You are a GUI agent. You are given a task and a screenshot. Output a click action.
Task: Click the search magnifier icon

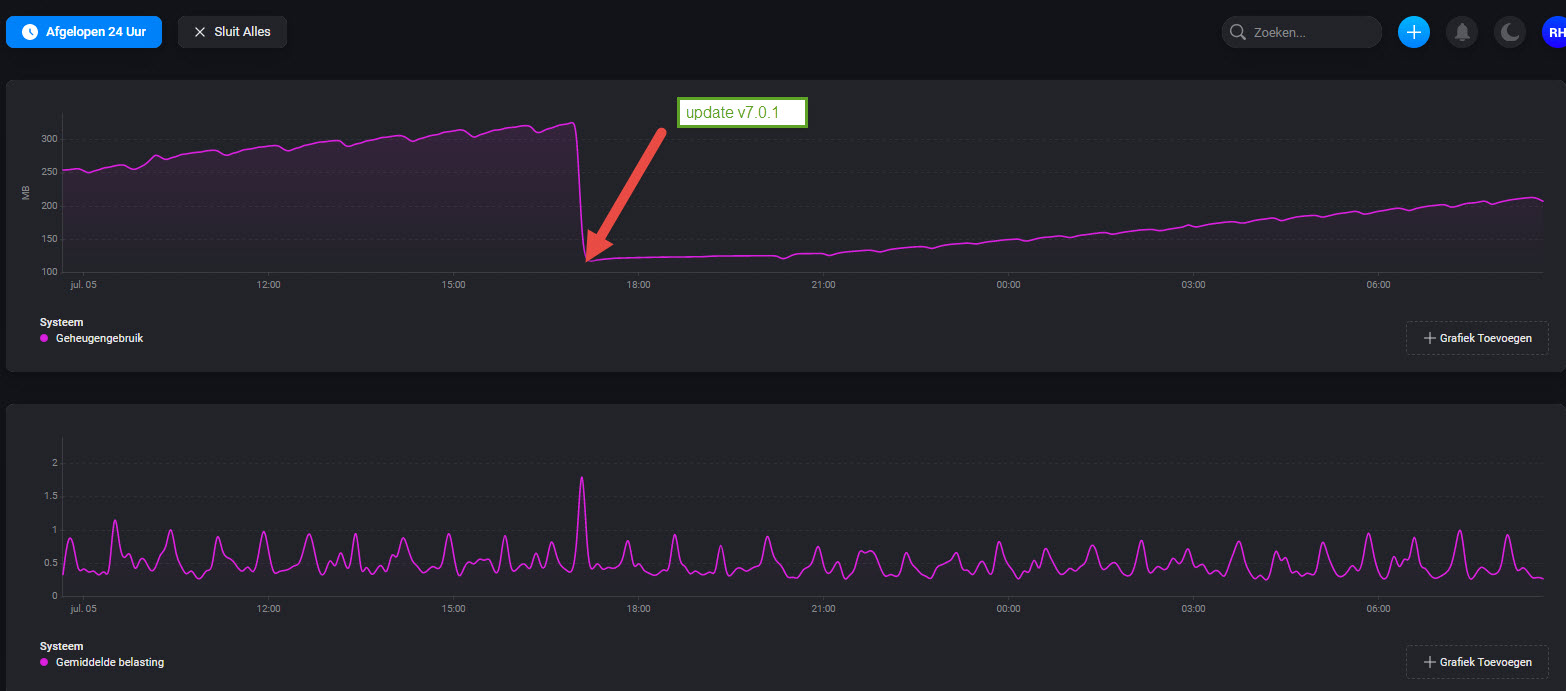(x=1238, y=32)
